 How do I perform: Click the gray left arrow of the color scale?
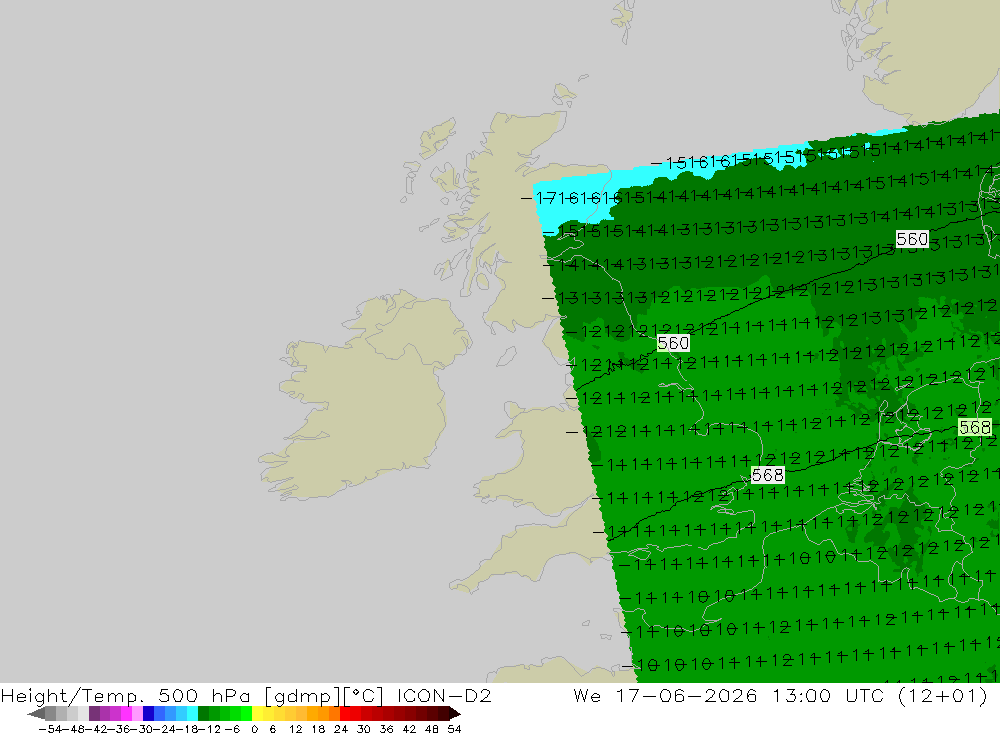tap(36, 714)
